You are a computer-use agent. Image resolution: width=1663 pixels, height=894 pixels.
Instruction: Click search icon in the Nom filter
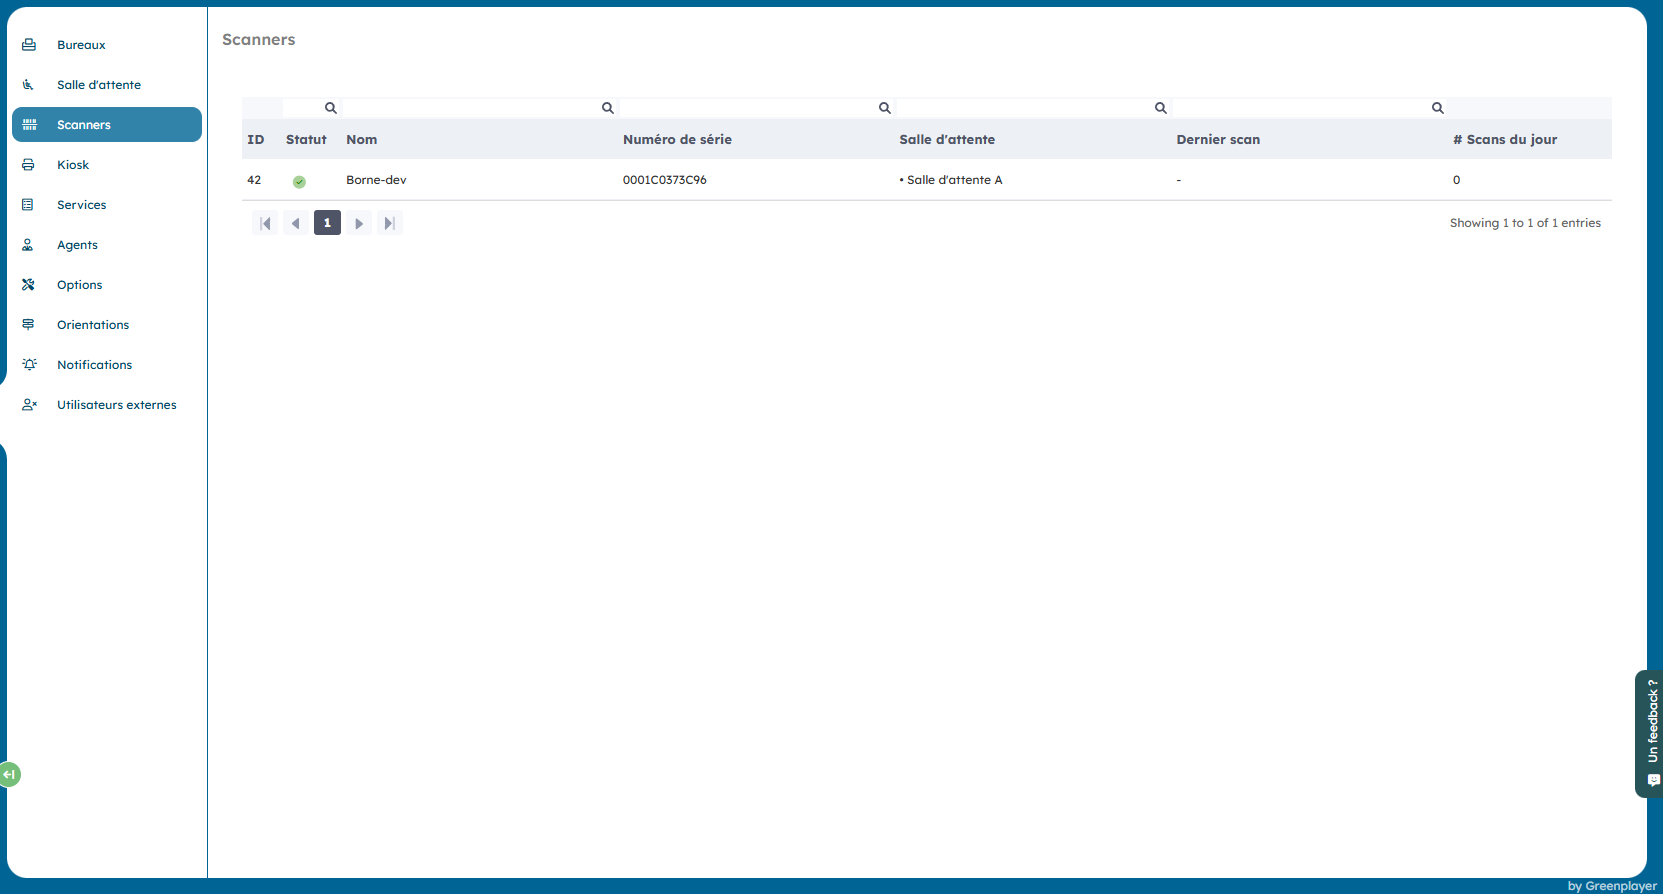coord(607,108)
